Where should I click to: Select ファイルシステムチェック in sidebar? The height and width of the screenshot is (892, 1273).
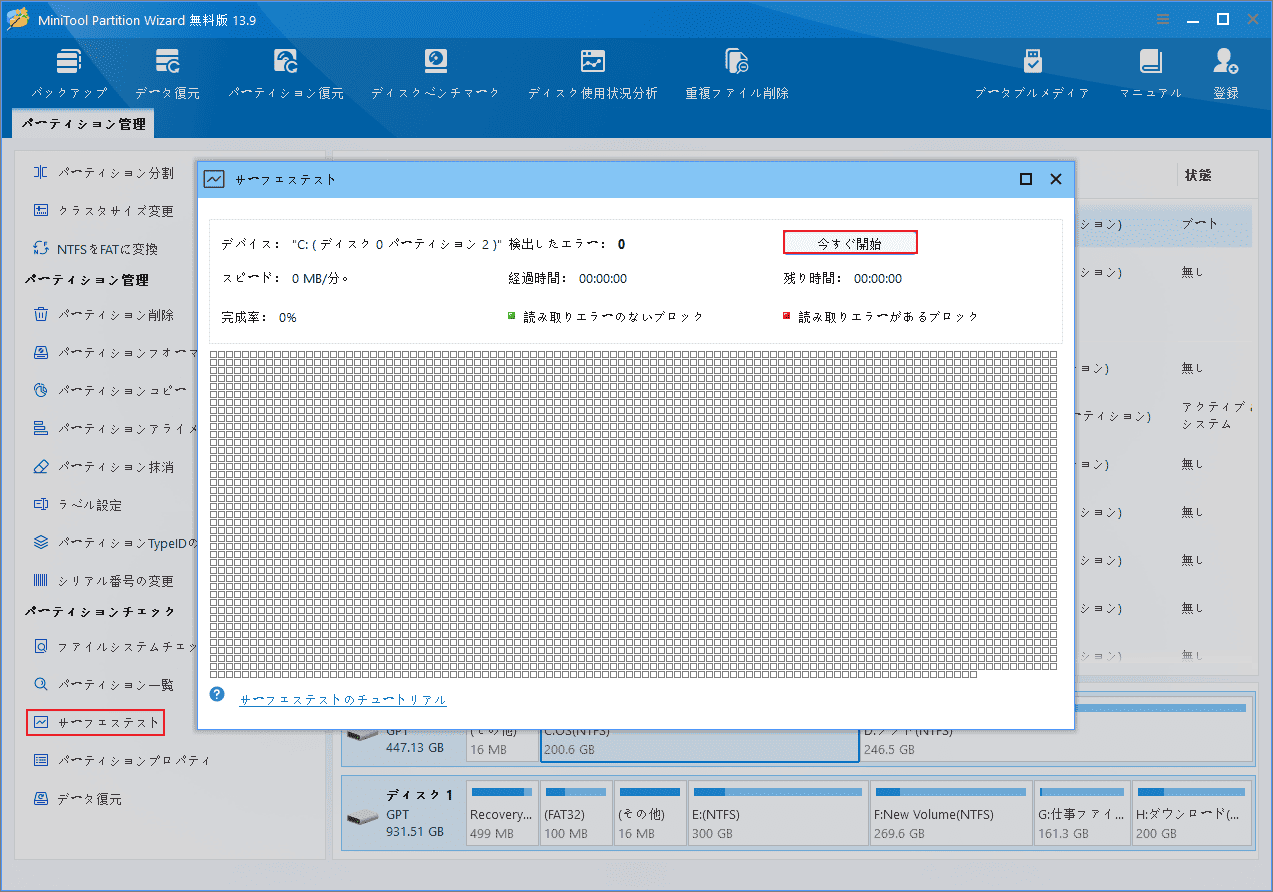pyautogui.click(x=115, y=647)
